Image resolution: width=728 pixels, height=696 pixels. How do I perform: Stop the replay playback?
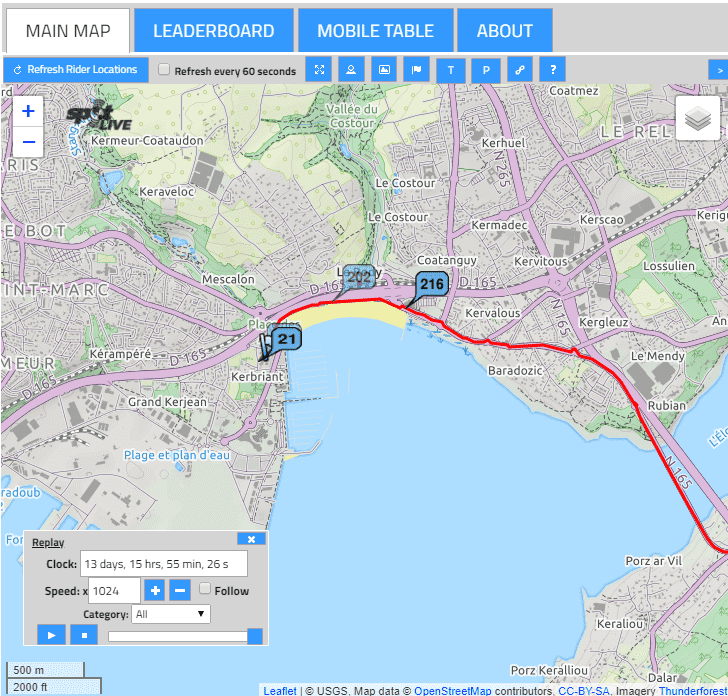[84, 635]
